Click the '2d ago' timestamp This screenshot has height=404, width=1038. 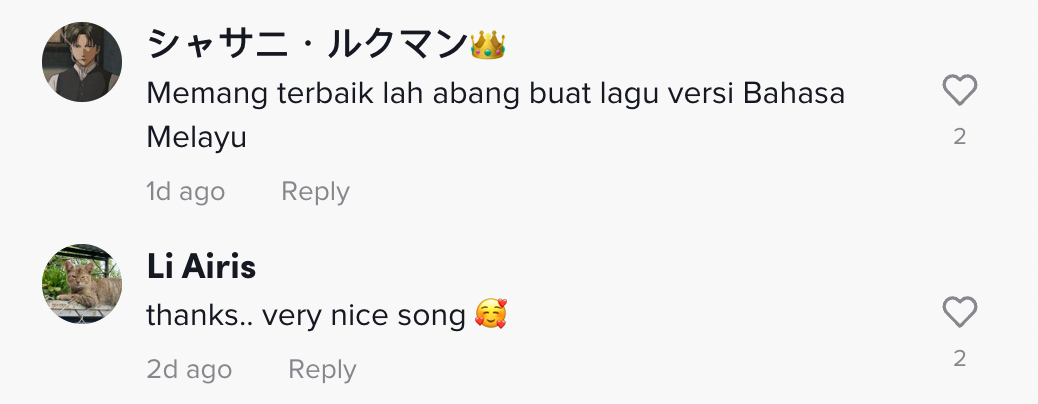tap(189, 369)
